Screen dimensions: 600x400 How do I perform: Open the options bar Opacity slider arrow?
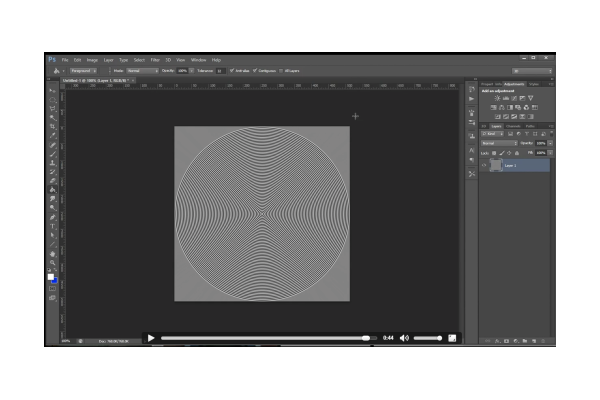coord(192,71)
